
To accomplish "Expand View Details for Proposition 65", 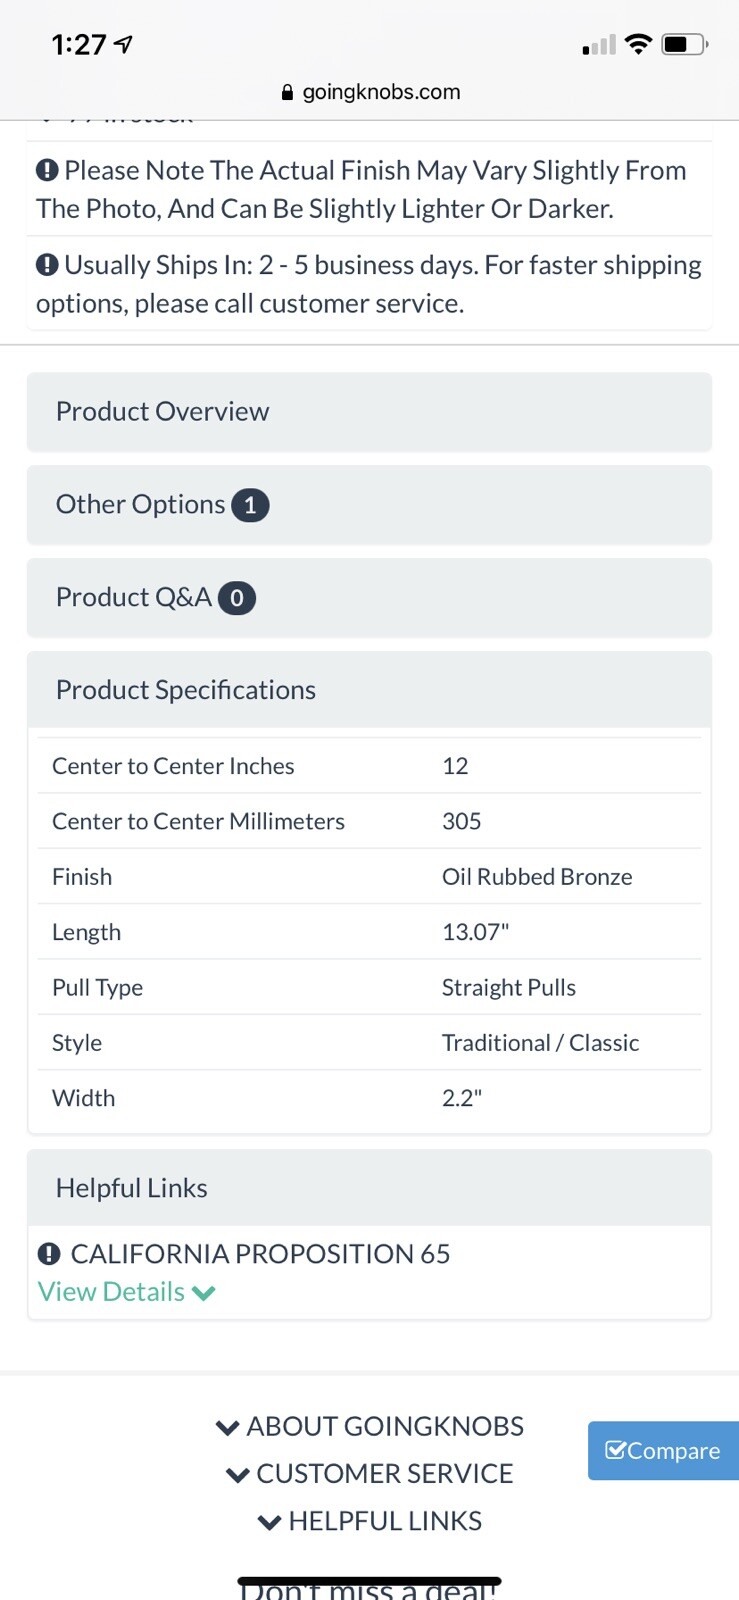I will [127, 1292].
